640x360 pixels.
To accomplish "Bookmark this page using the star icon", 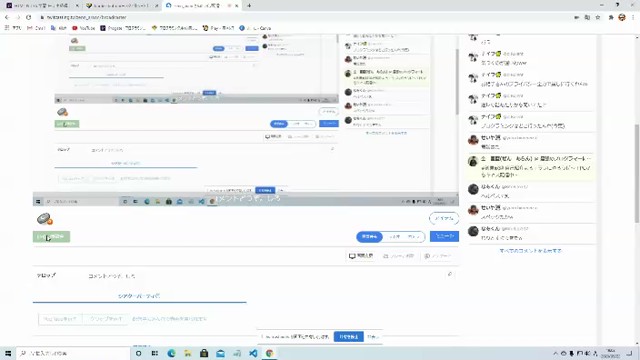I will coord(598,17).
